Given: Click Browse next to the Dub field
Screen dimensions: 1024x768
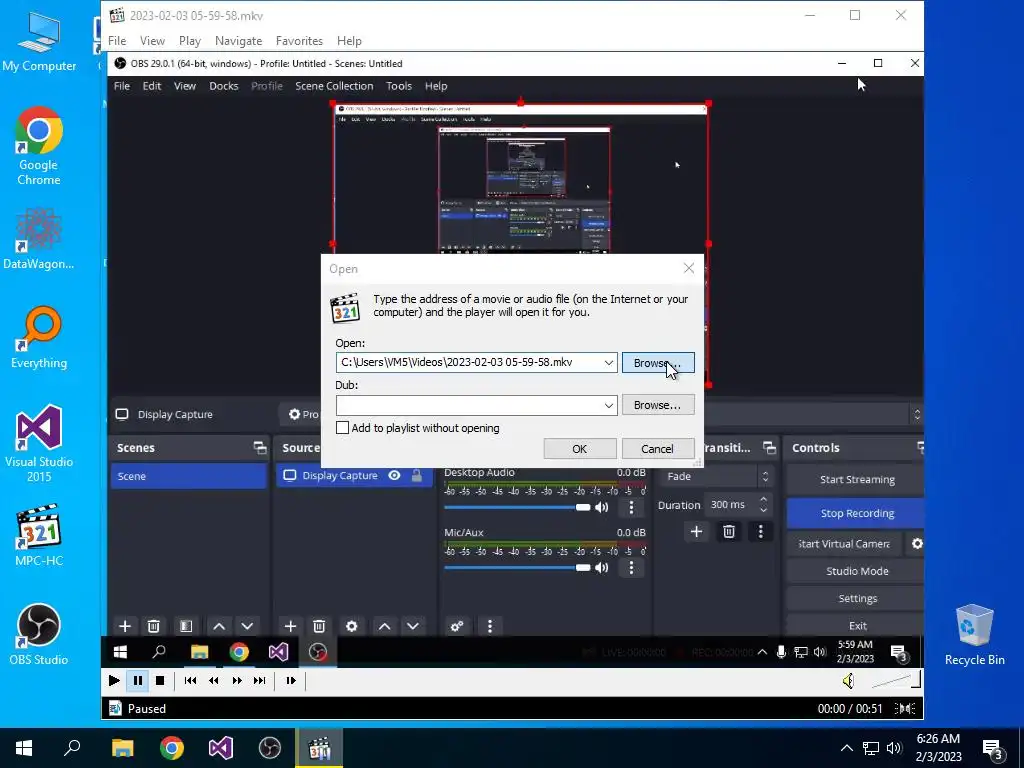Looking at the screenshot, I should click(657, 405).
